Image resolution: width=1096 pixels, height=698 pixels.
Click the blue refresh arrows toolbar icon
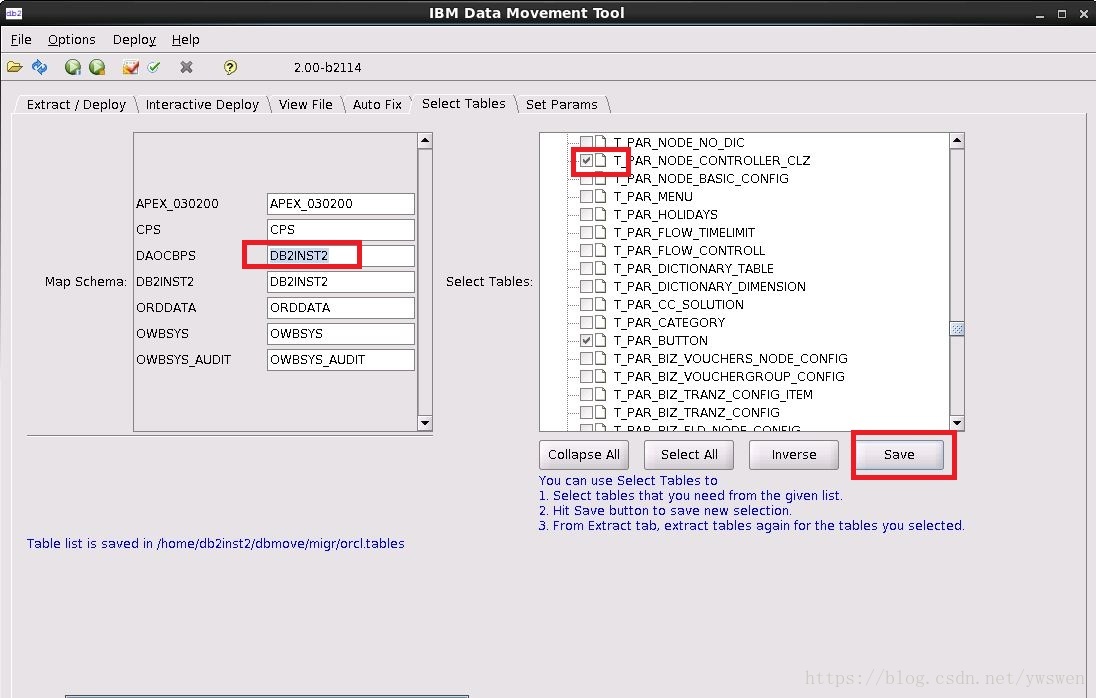(40, 67)
